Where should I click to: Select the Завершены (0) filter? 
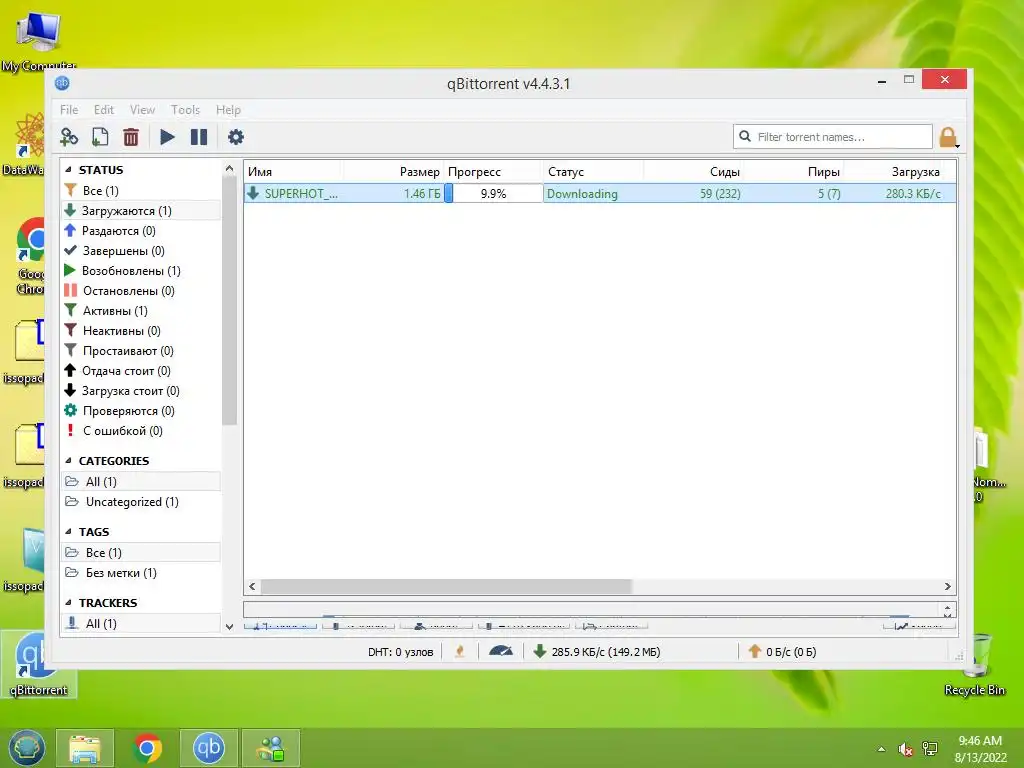(x=140, y=251)
